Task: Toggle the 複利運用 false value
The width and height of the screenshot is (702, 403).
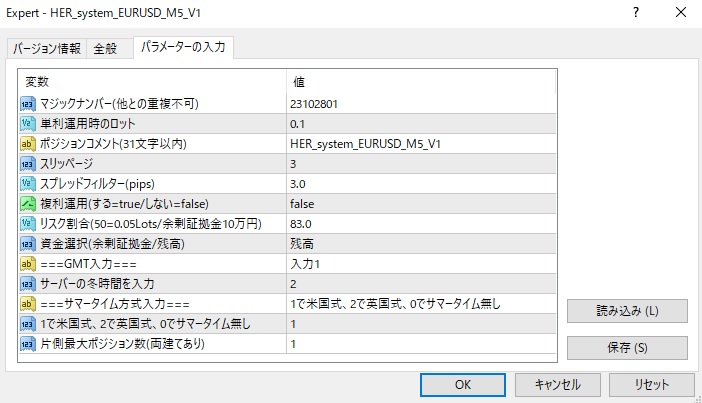Action: tap(420, 203)
